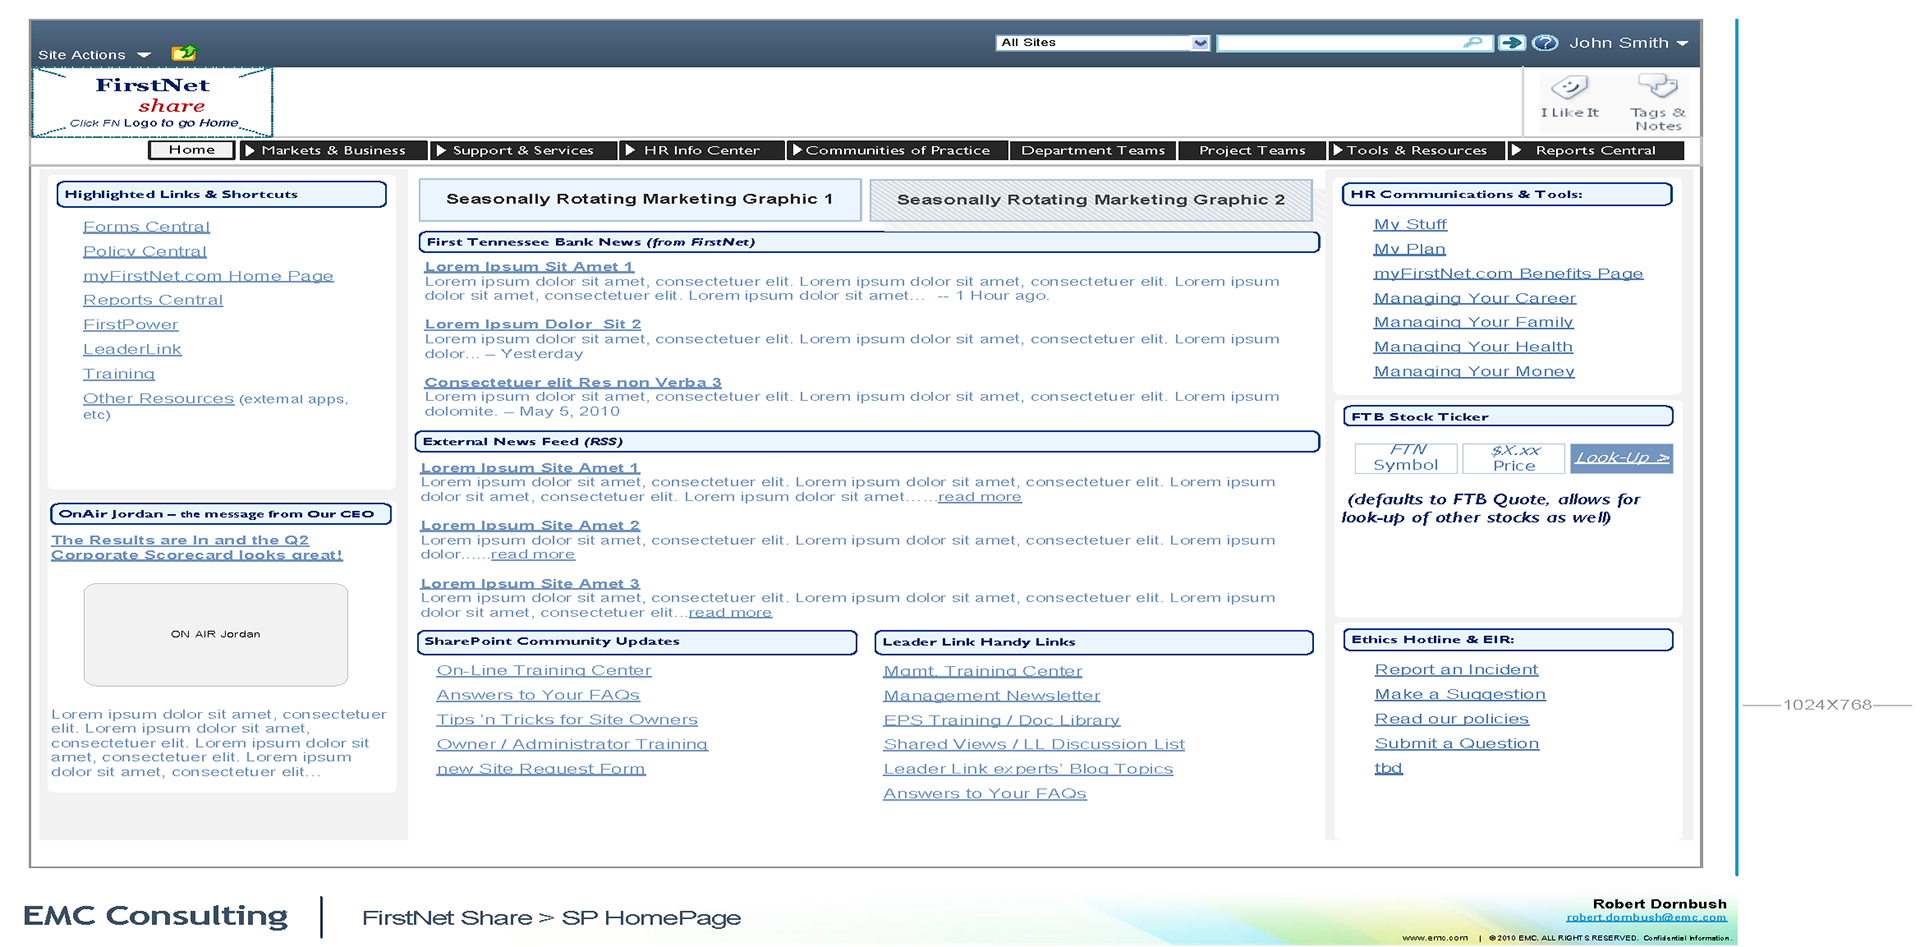This screenshot has width=1920, height=947.
Task: Click the help question mark icon
Action: coord(1545,43)
